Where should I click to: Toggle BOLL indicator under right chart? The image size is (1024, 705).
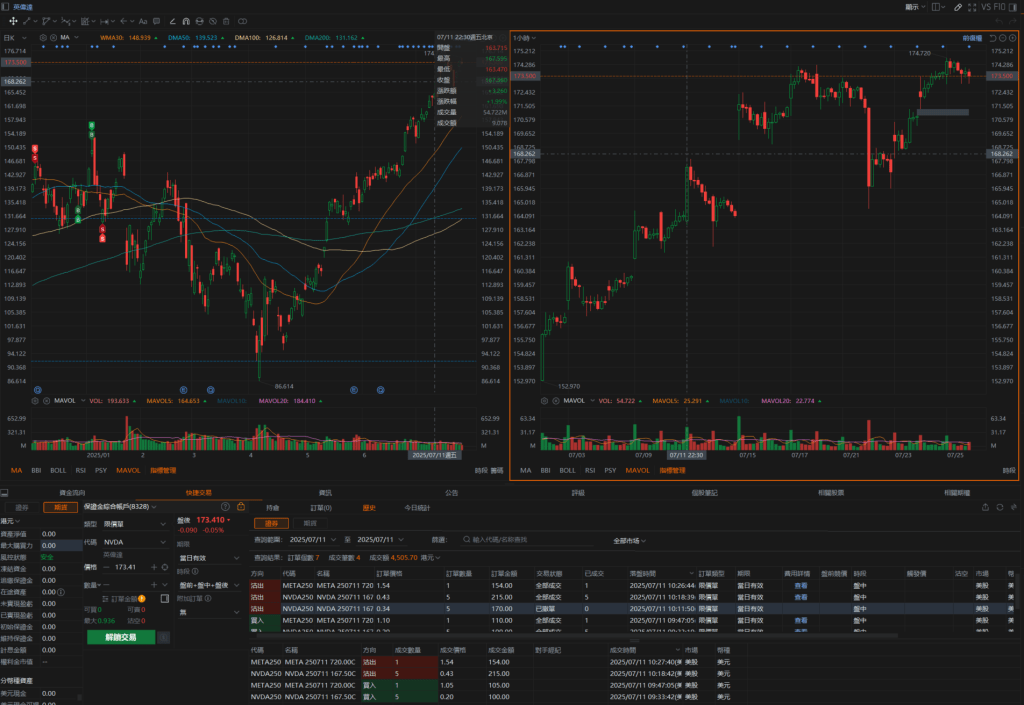567,469
